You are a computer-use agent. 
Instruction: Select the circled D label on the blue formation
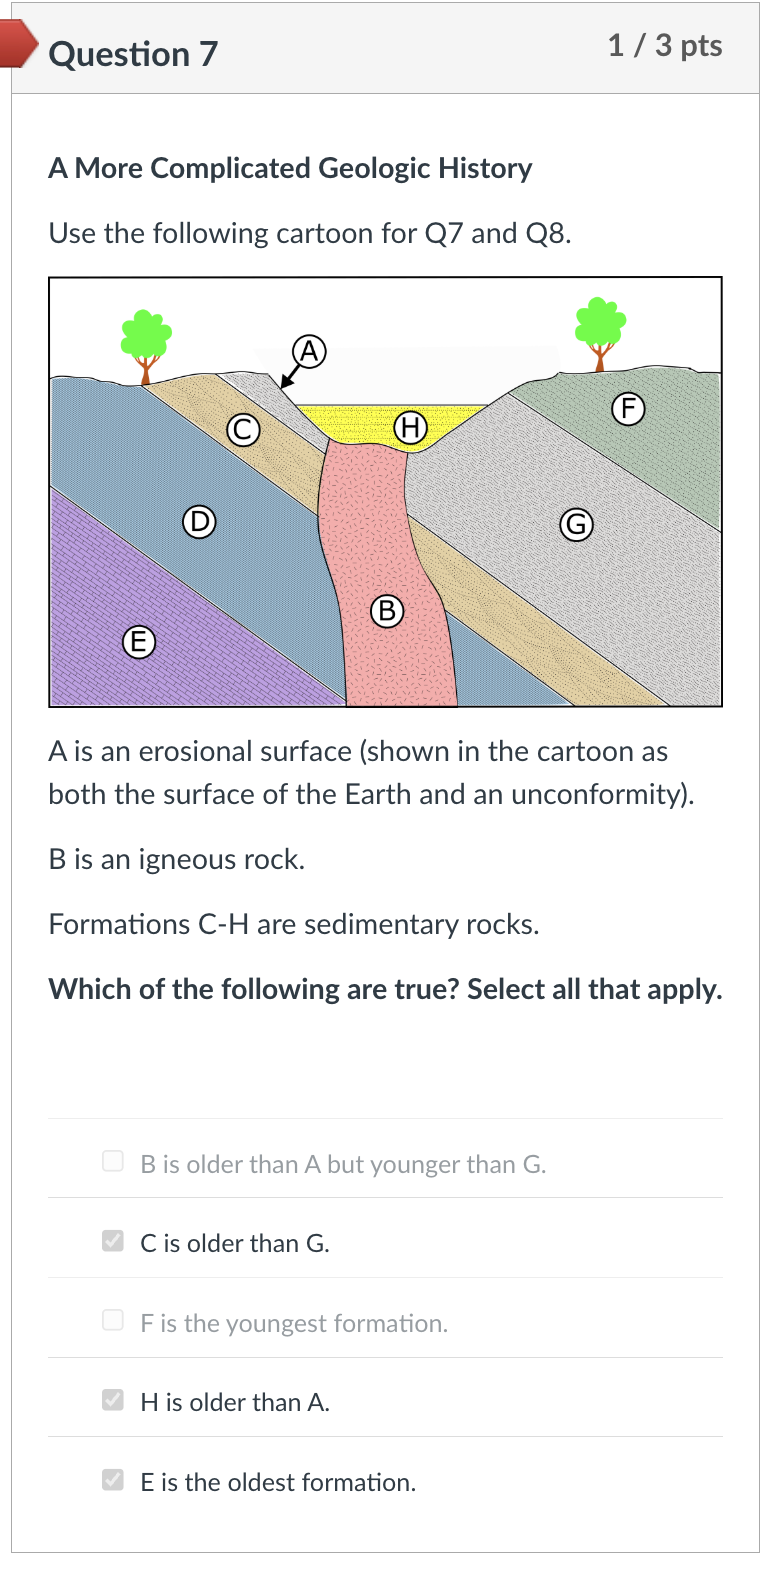pos(198,521)
